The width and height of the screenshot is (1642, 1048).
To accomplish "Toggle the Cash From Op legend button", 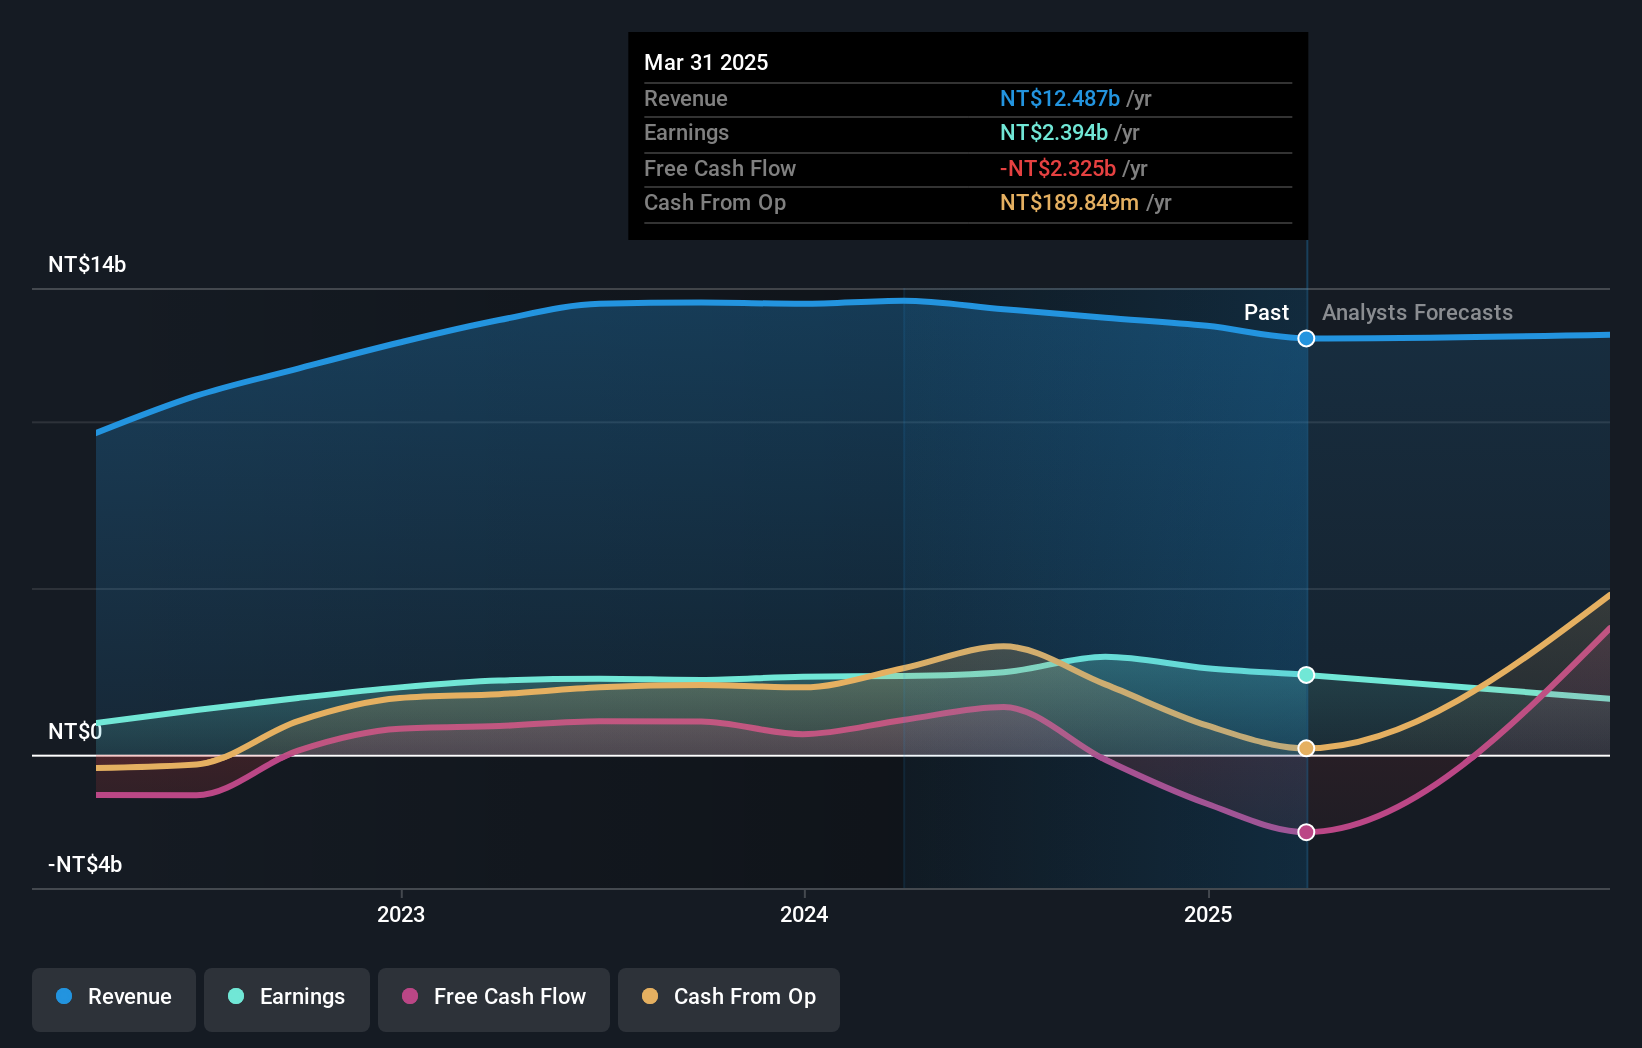I will click(729, 999).
